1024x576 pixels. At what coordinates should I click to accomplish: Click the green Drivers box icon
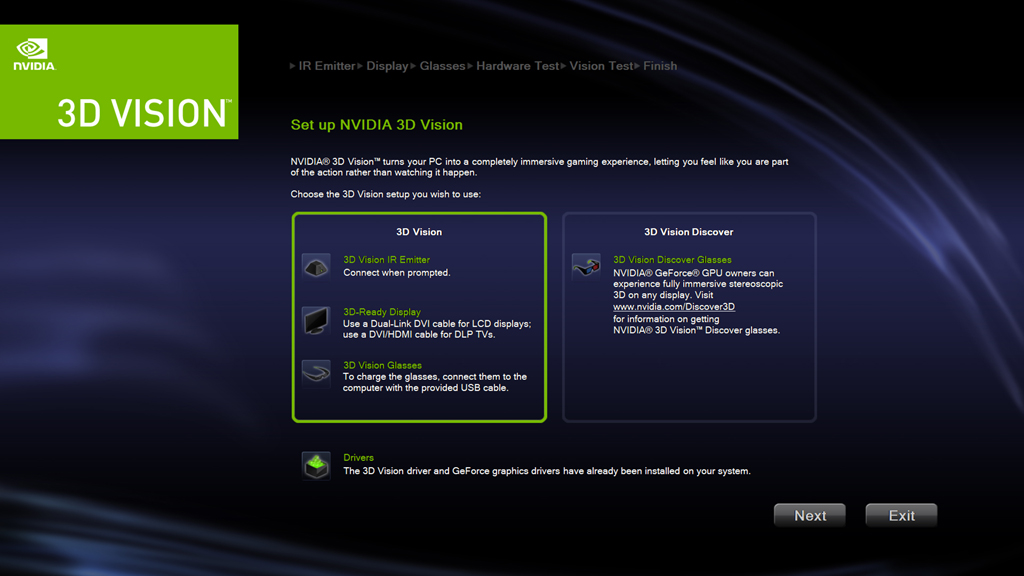pyautogui.click(x=316, y=466)
